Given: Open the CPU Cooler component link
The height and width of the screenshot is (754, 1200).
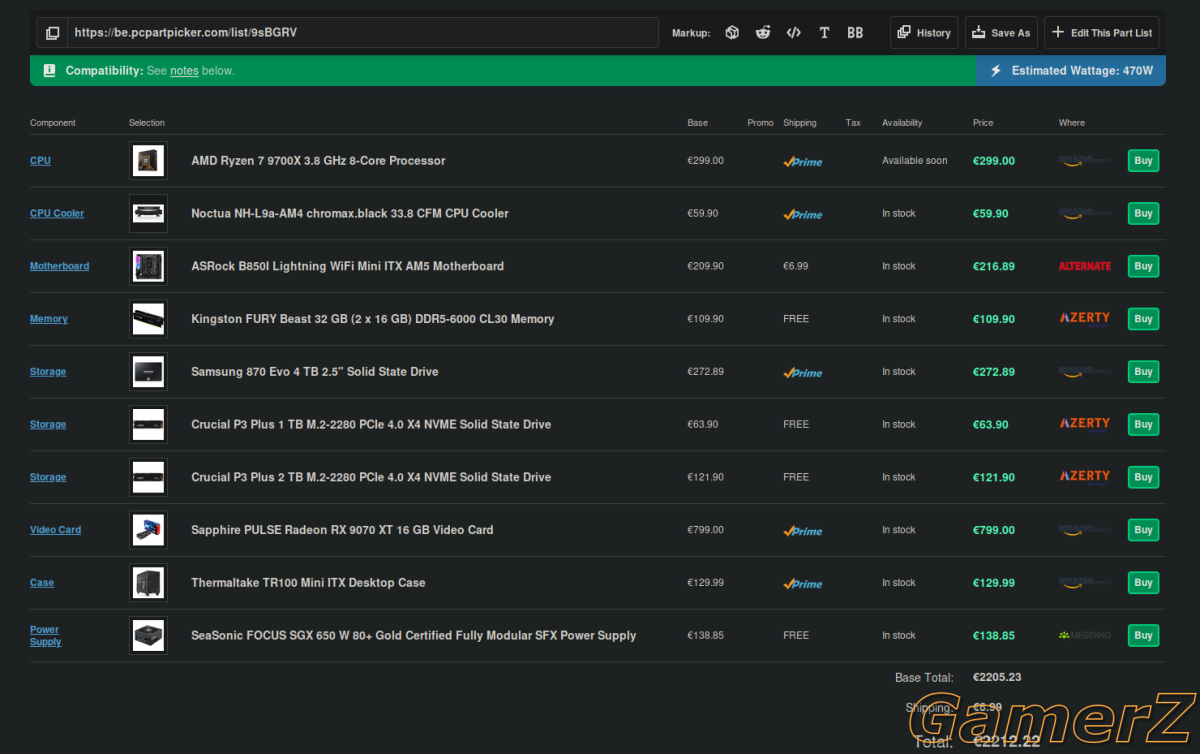Looking at the screenshot, I should pyautogui.click(x=57, y=214).
